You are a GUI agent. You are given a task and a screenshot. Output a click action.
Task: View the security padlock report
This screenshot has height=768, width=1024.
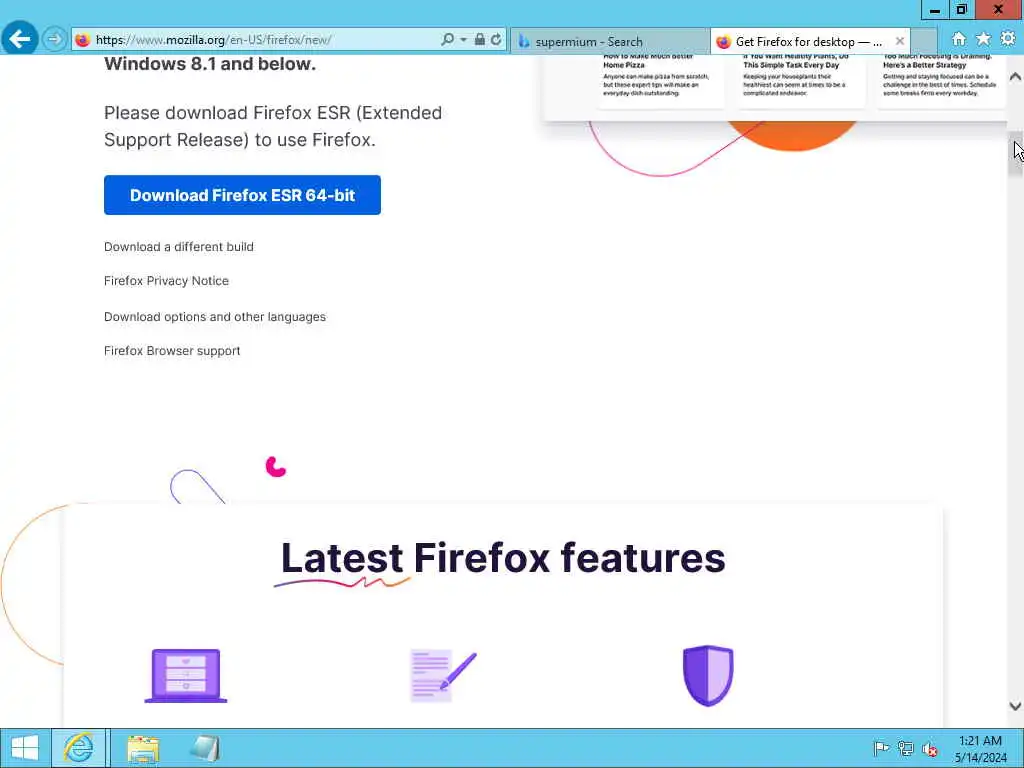[479, 40]
